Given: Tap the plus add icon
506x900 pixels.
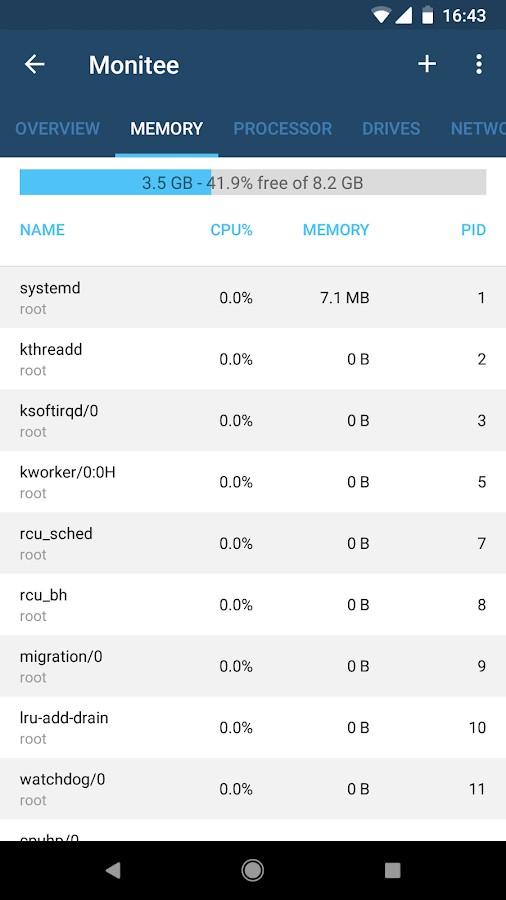Looking at the screenshot, I should pyautogui.click(x=427, y=64).
